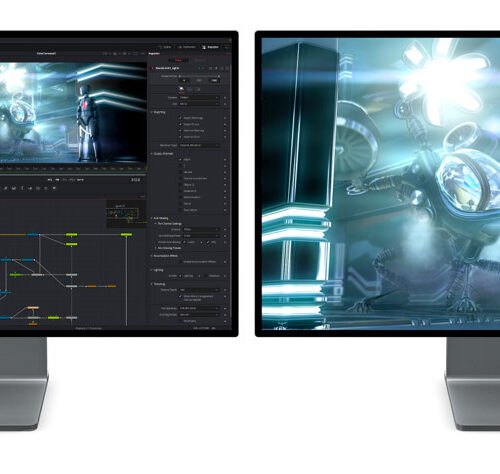Viewport: 500px width, 474px height.
Task: Click keyframe diamond beside Camera dropdown
Action: click(225, 98)
